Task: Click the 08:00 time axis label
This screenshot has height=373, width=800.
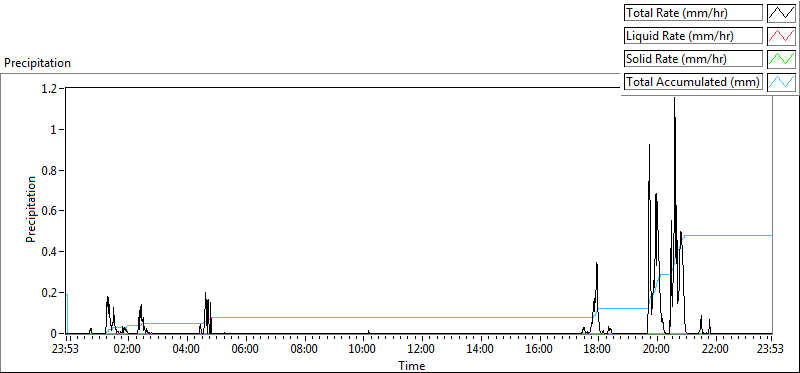Action: (305, 350)
